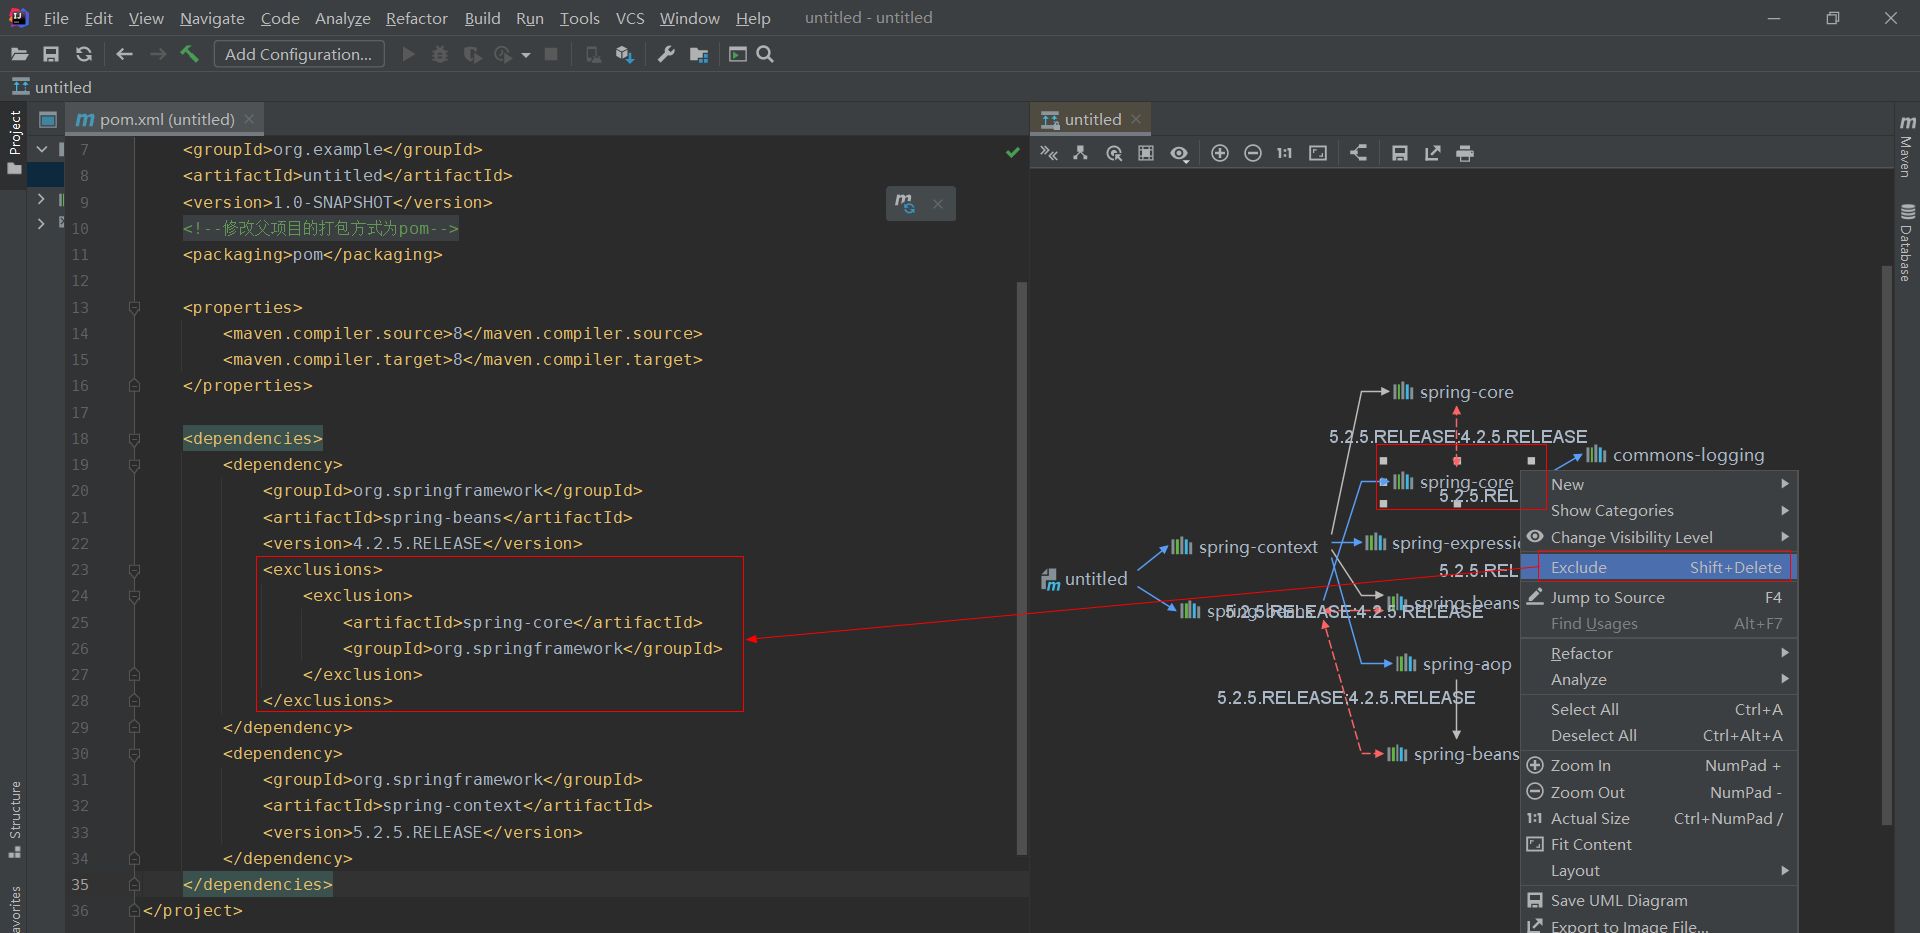Open the Run Anything terminal icon

[x=738, y=54]
